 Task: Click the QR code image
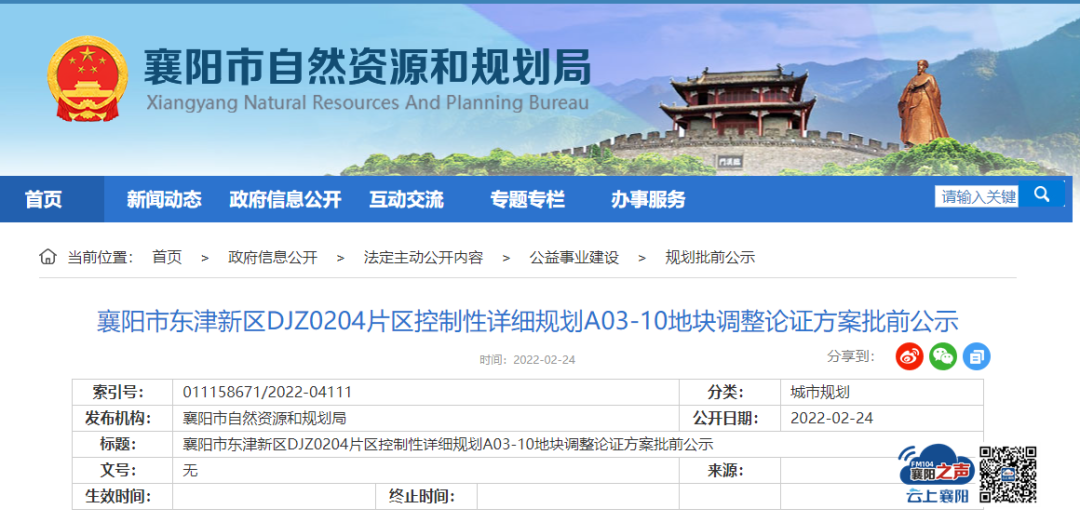coord(1008,474)
